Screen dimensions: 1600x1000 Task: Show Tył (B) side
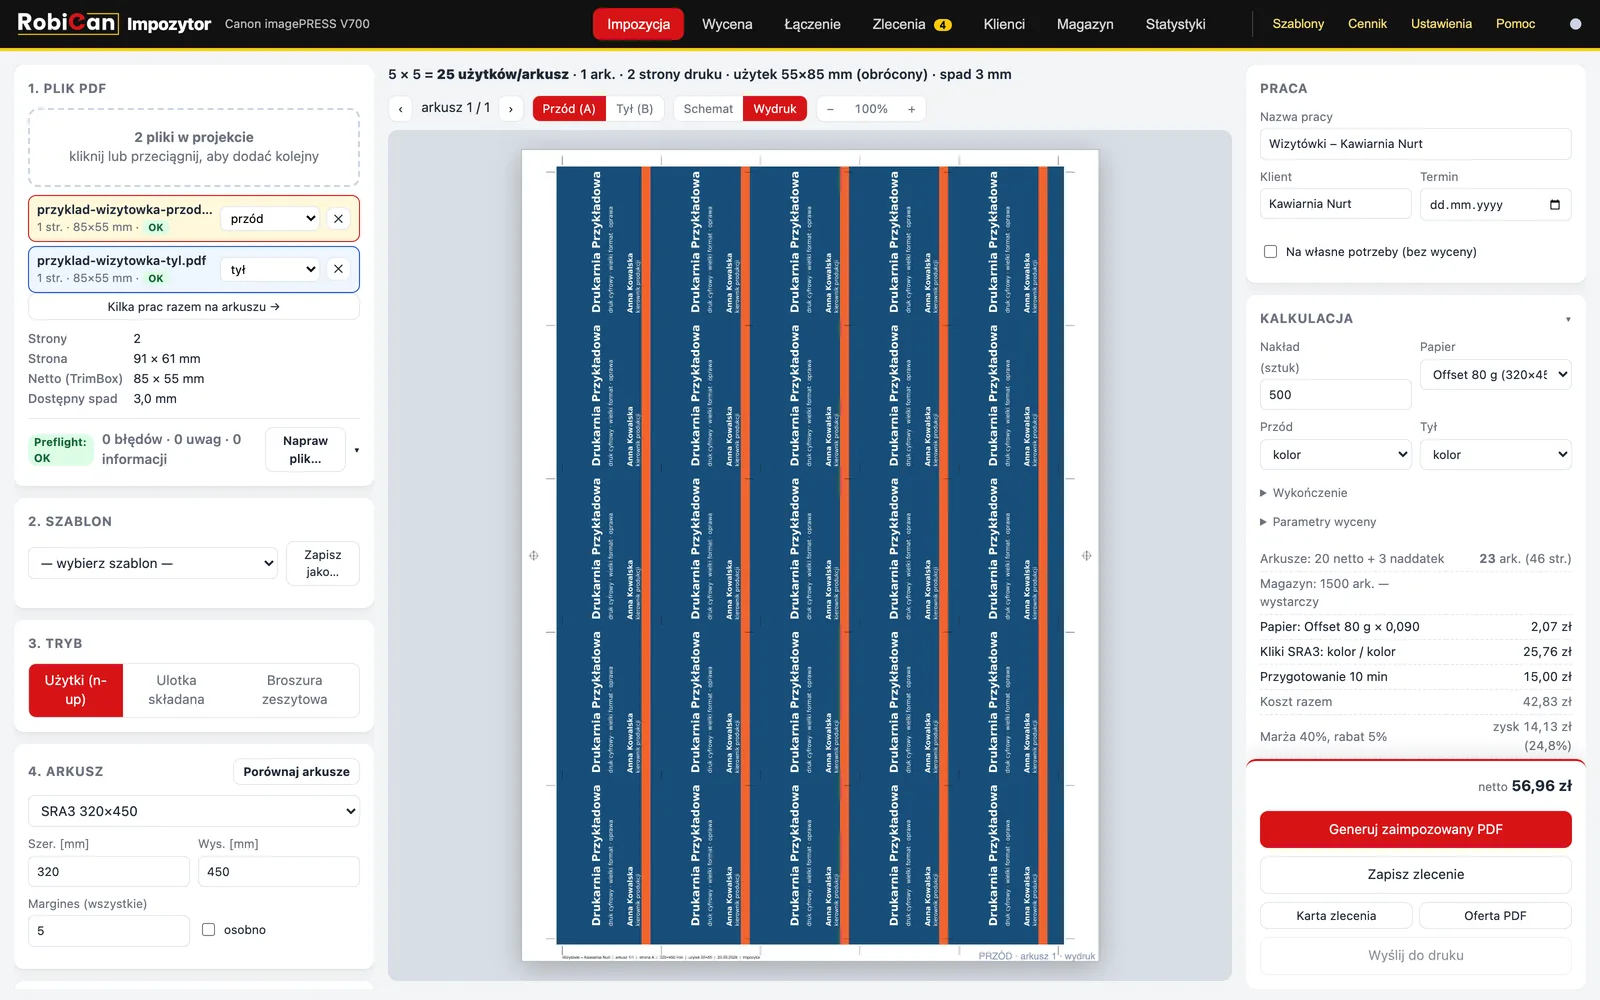[634, 109]
